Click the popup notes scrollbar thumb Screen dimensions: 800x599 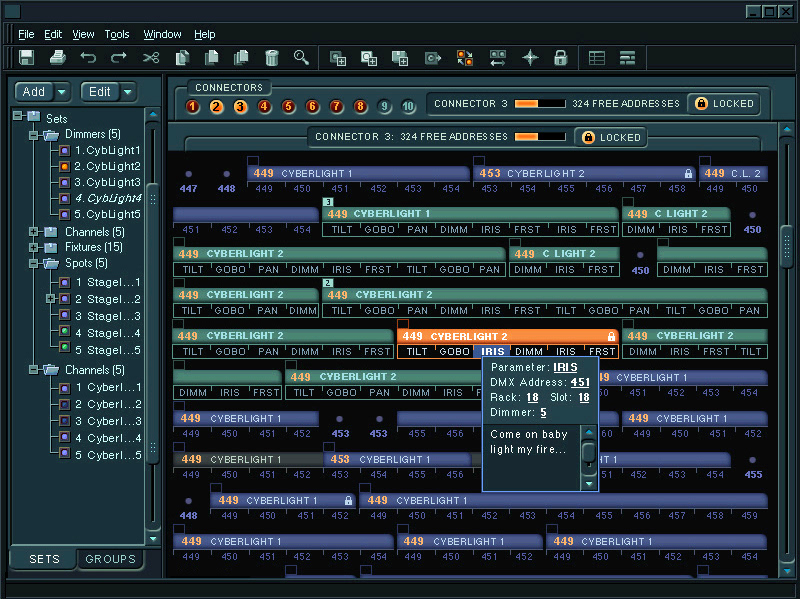[x=589, y=453]
